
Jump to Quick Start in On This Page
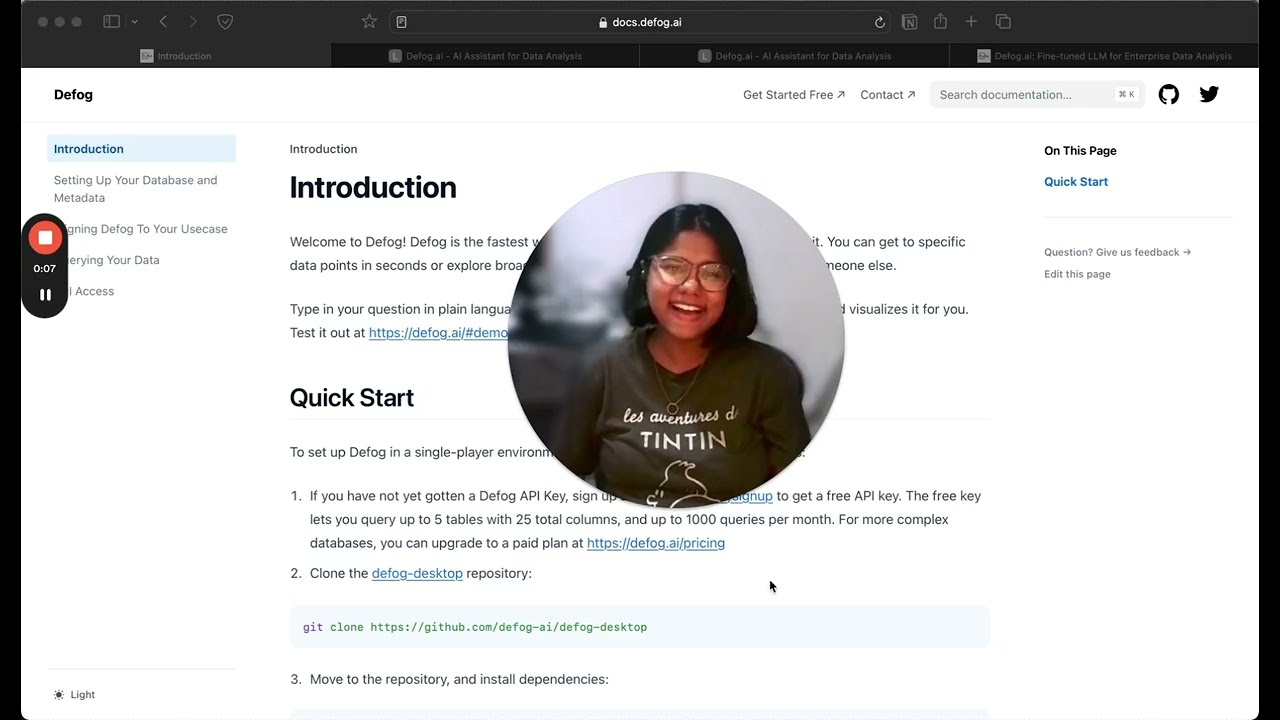pos(1076,182)
